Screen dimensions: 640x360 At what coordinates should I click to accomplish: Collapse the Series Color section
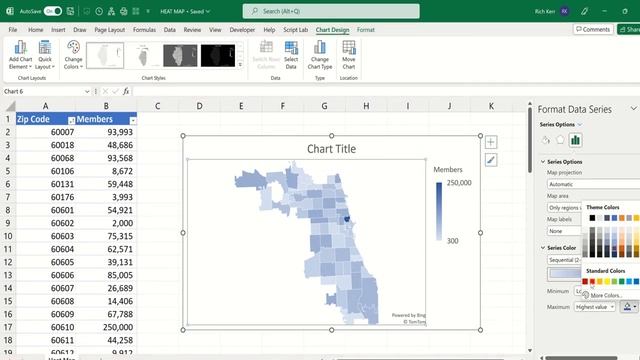(x=543, y=248)
